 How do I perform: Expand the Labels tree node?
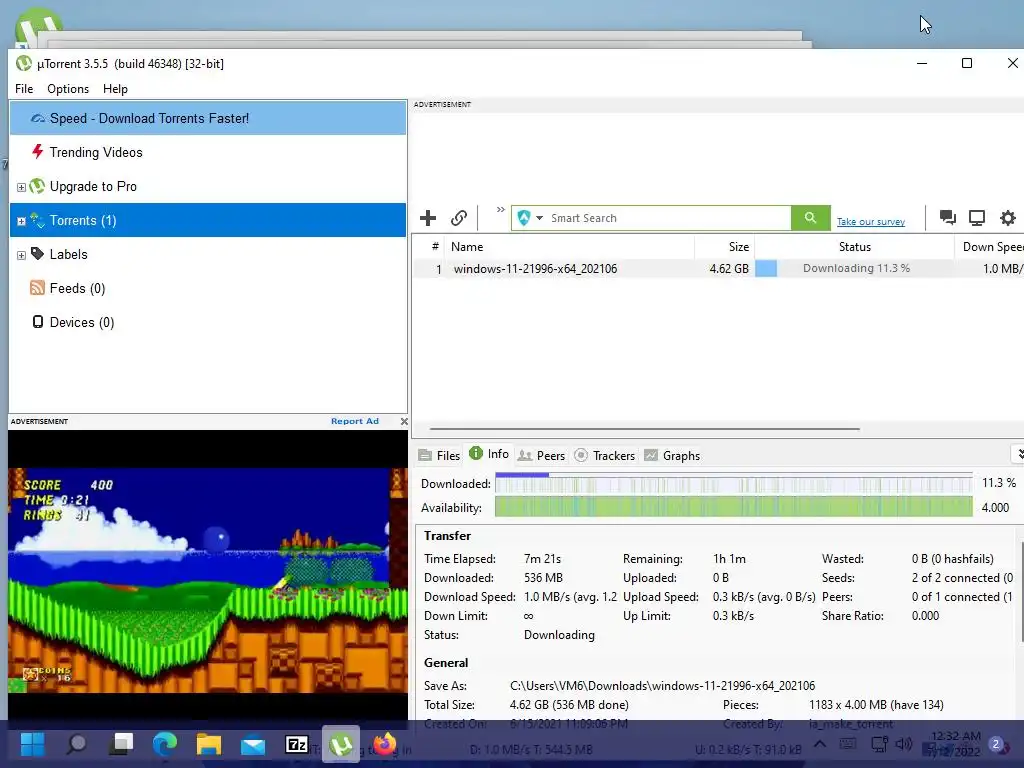(x=21, y=255)
